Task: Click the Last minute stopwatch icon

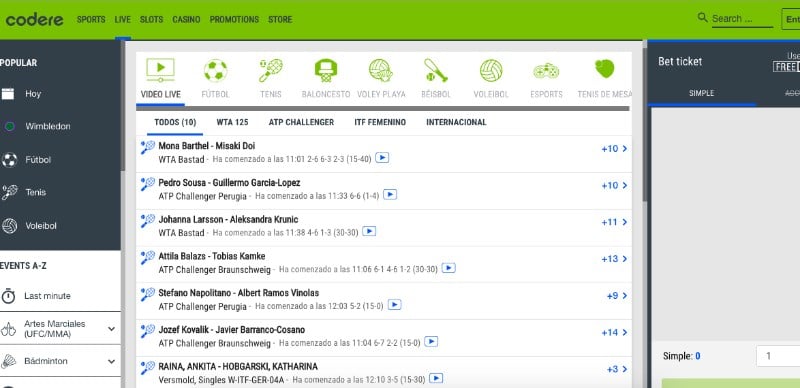Action: (8, 296)
